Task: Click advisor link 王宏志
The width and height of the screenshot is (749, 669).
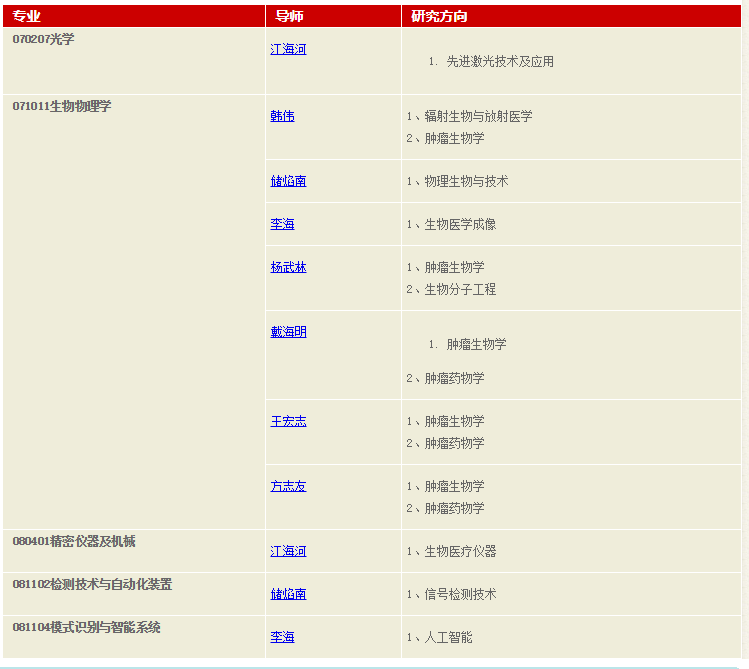Action: click(x=288, y=421)
